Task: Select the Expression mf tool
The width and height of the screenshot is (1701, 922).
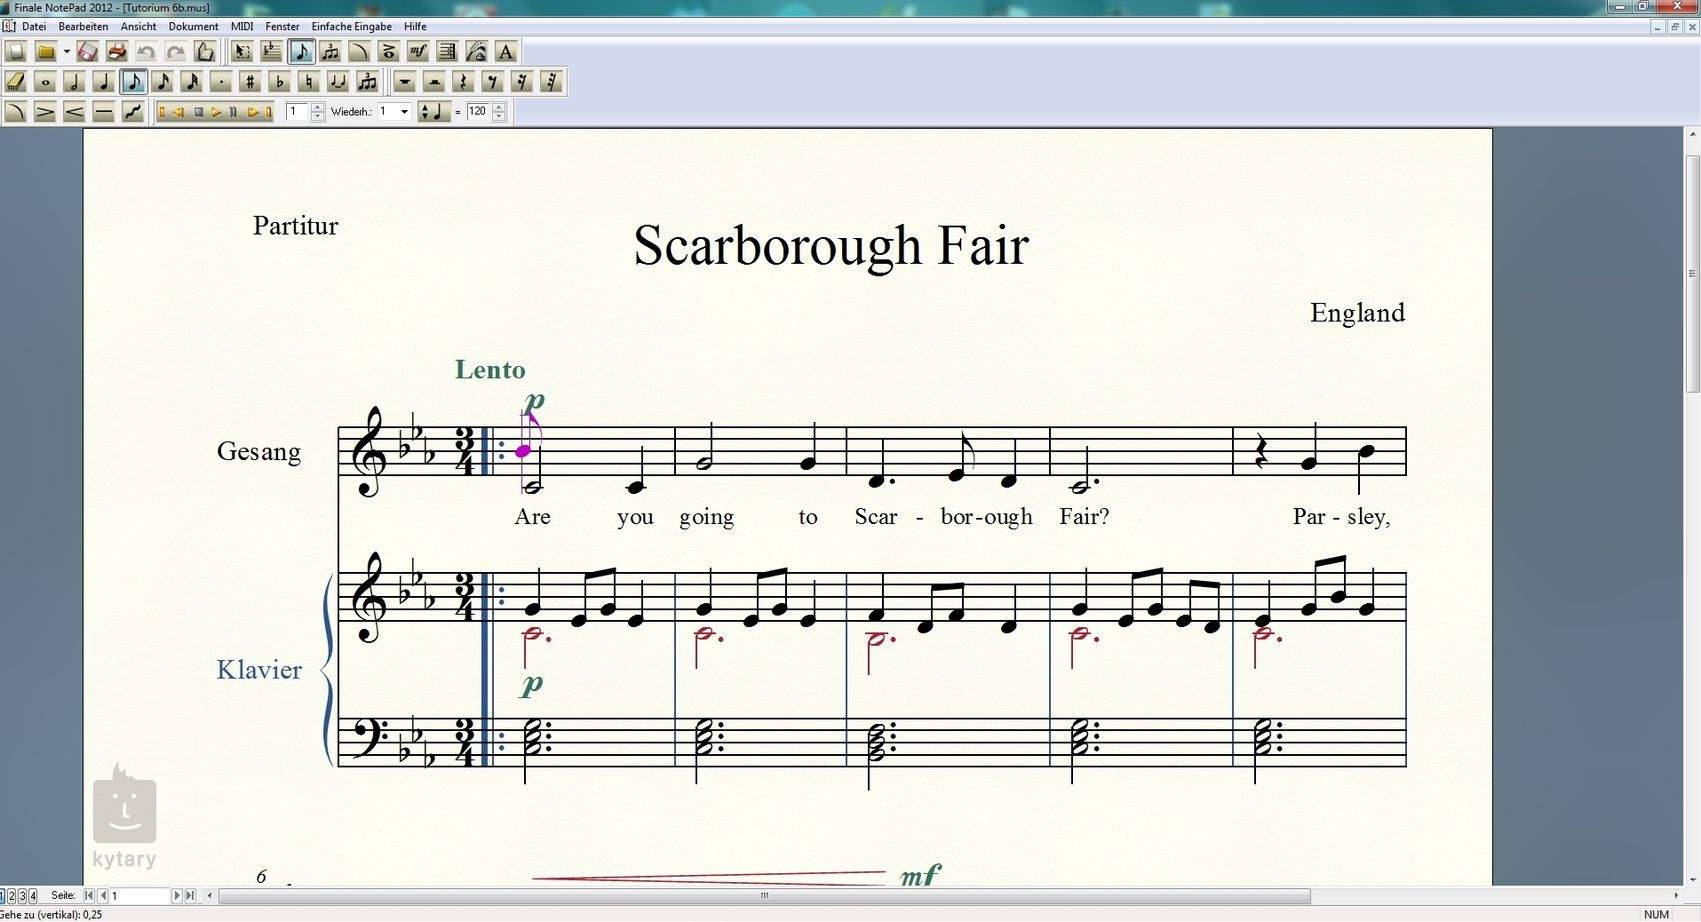Action: [418, 52]
